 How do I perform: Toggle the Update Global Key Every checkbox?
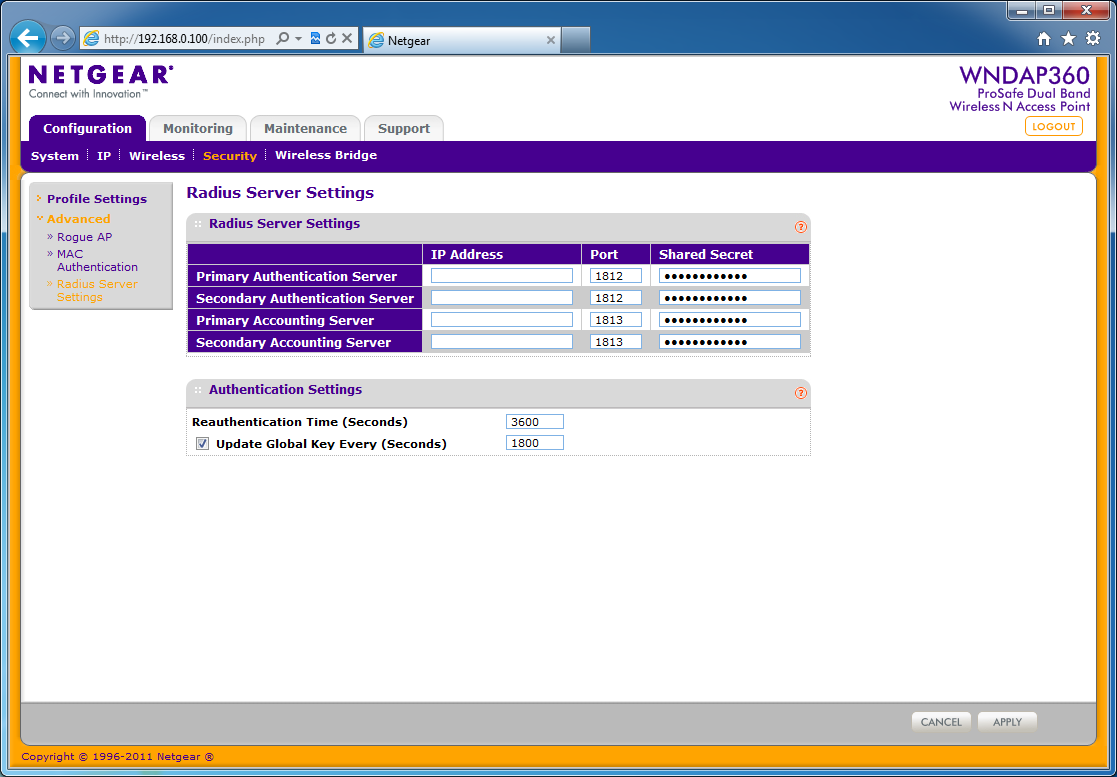203,444
